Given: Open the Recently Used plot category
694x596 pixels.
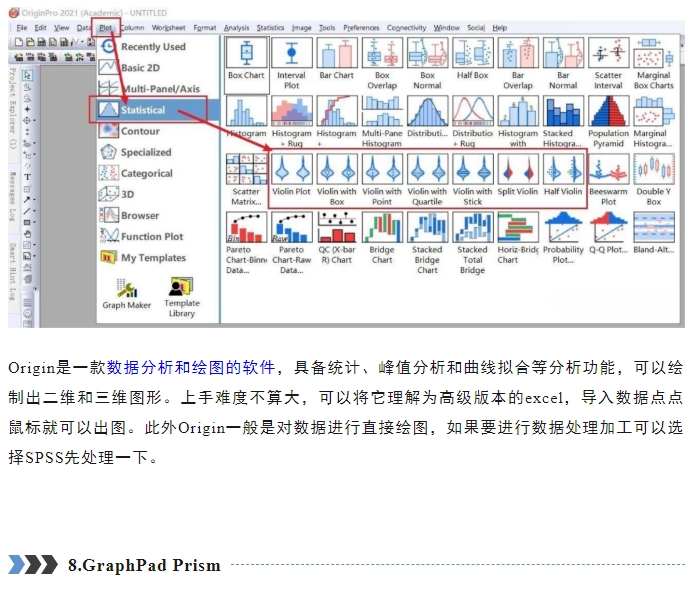Looking at the screenshot, I should (144, 46).
